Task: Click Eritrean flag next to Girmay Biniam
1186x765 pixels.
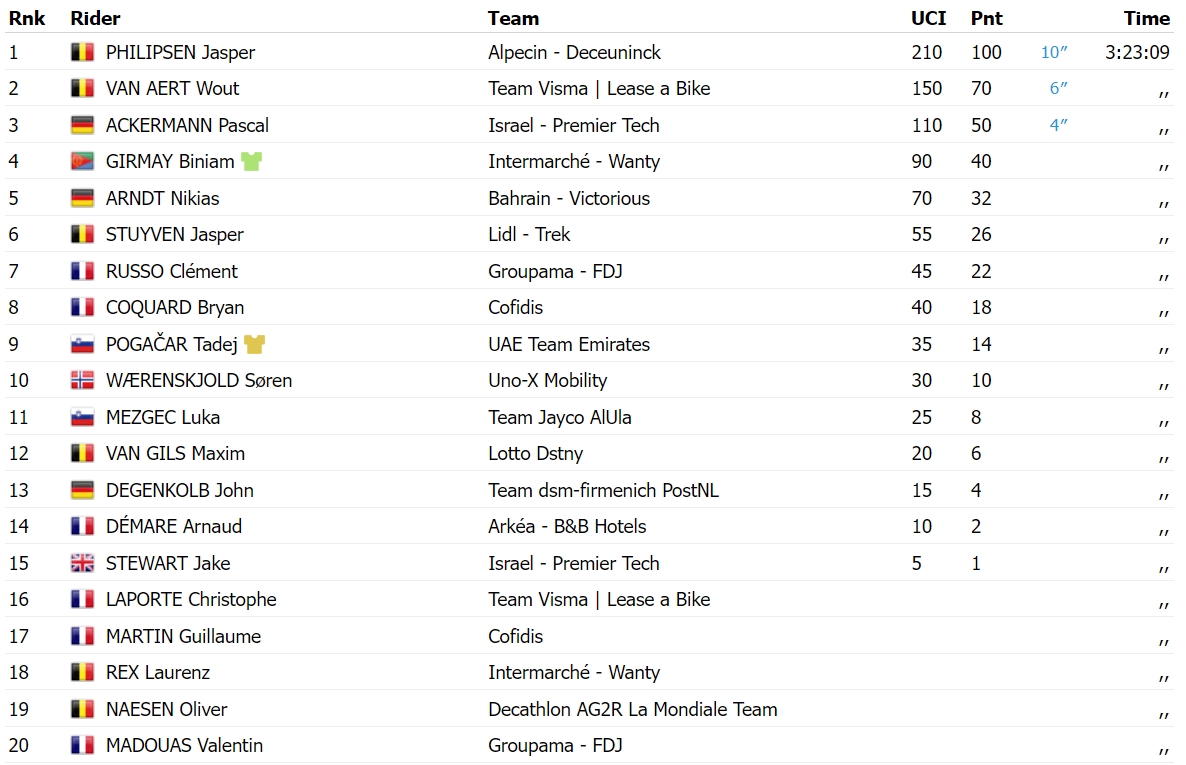Action: (82, 161)
